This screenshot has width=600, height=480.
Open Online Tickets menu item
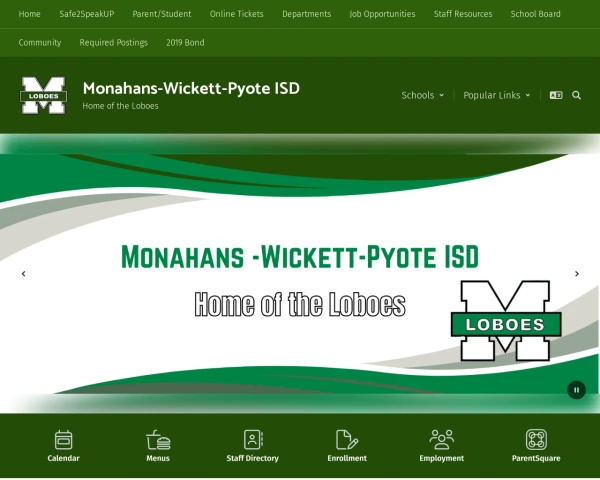[236, 14]
